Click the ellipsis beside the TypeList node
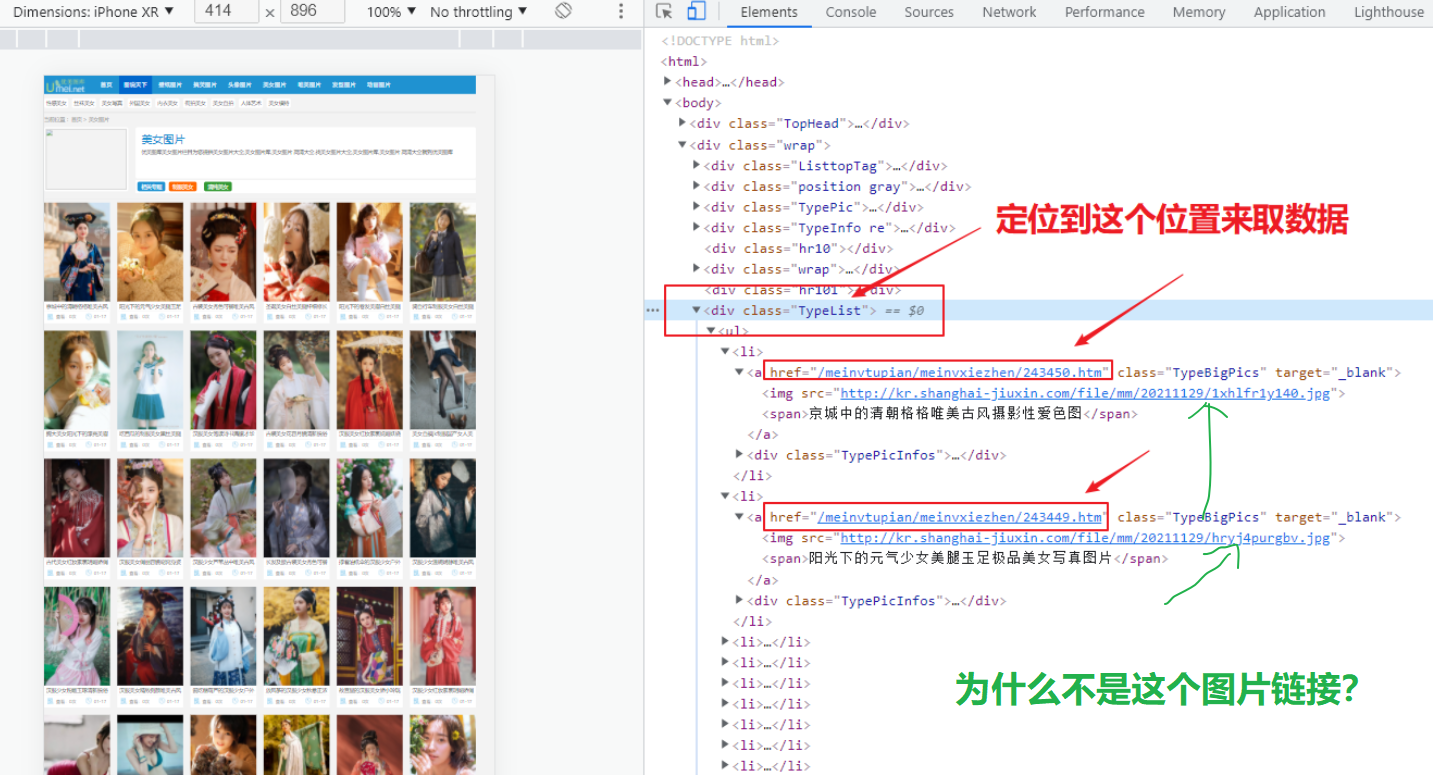The height and width of the screenshot is (775, 1433). [x=652, y=310]
